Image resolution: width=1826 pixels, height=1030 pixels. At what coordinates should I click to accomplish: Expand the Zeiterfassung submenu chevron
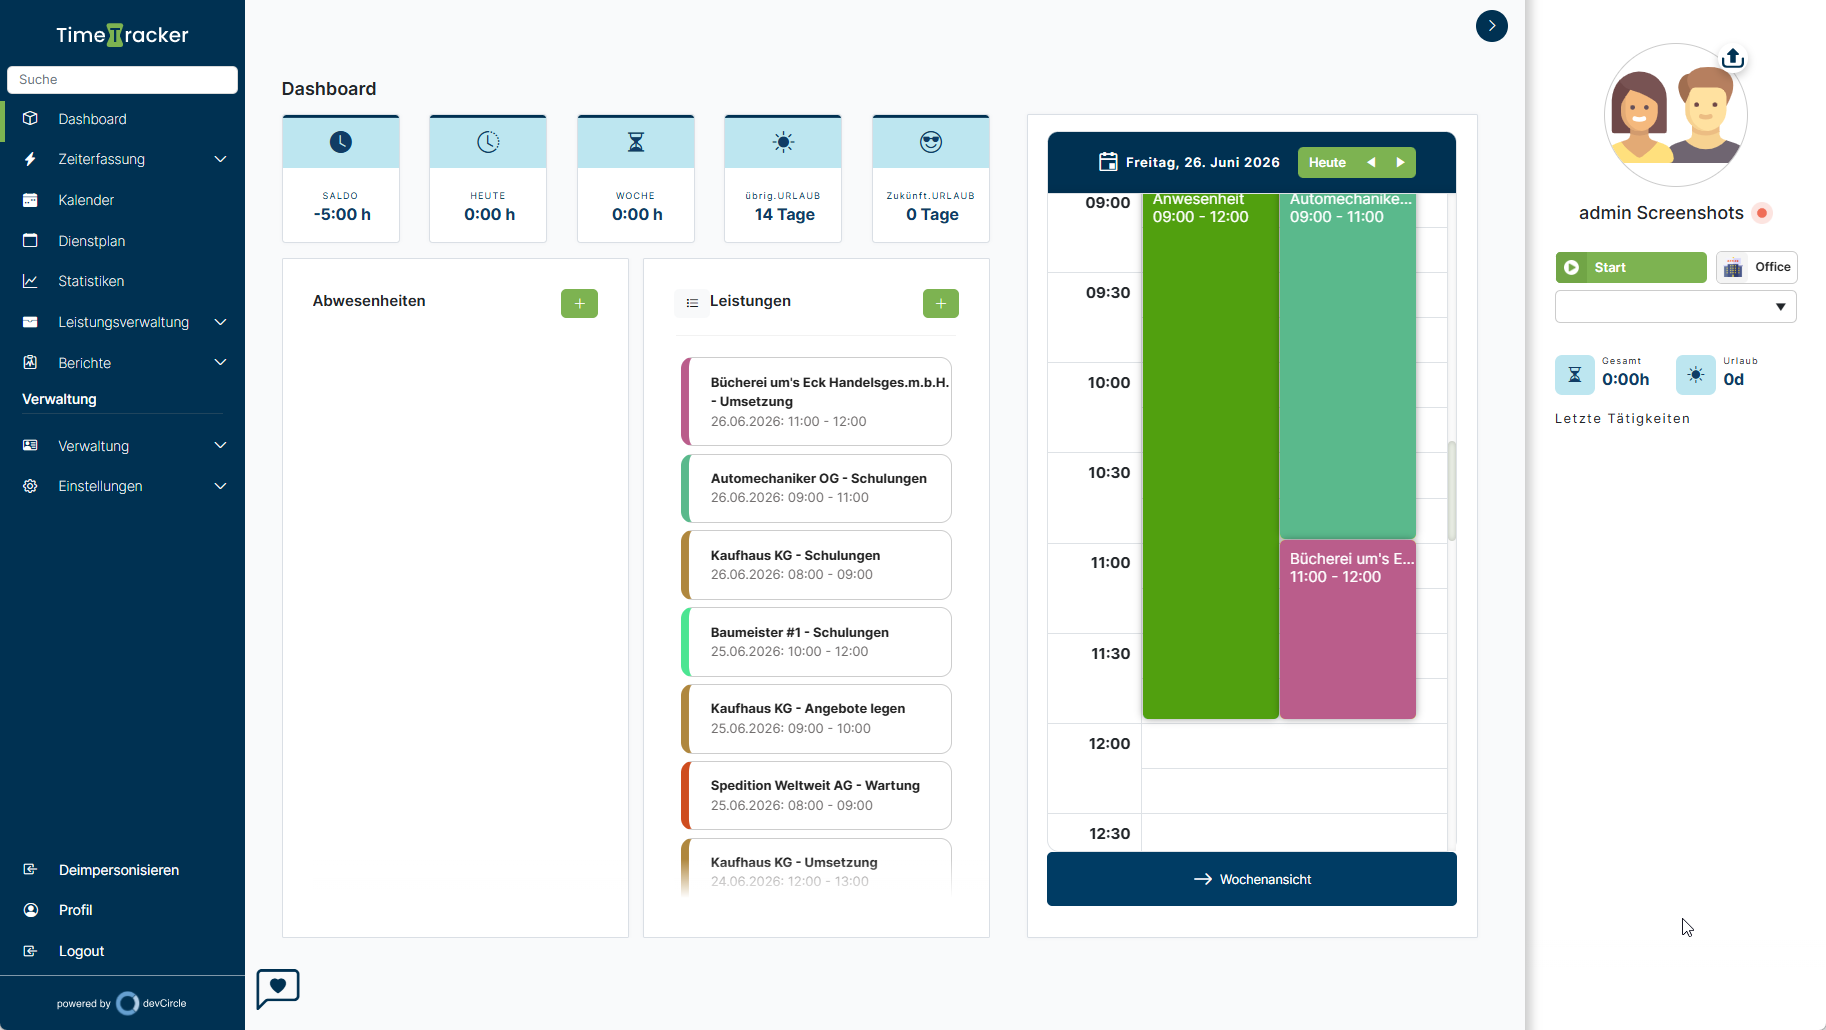(220, 159)
